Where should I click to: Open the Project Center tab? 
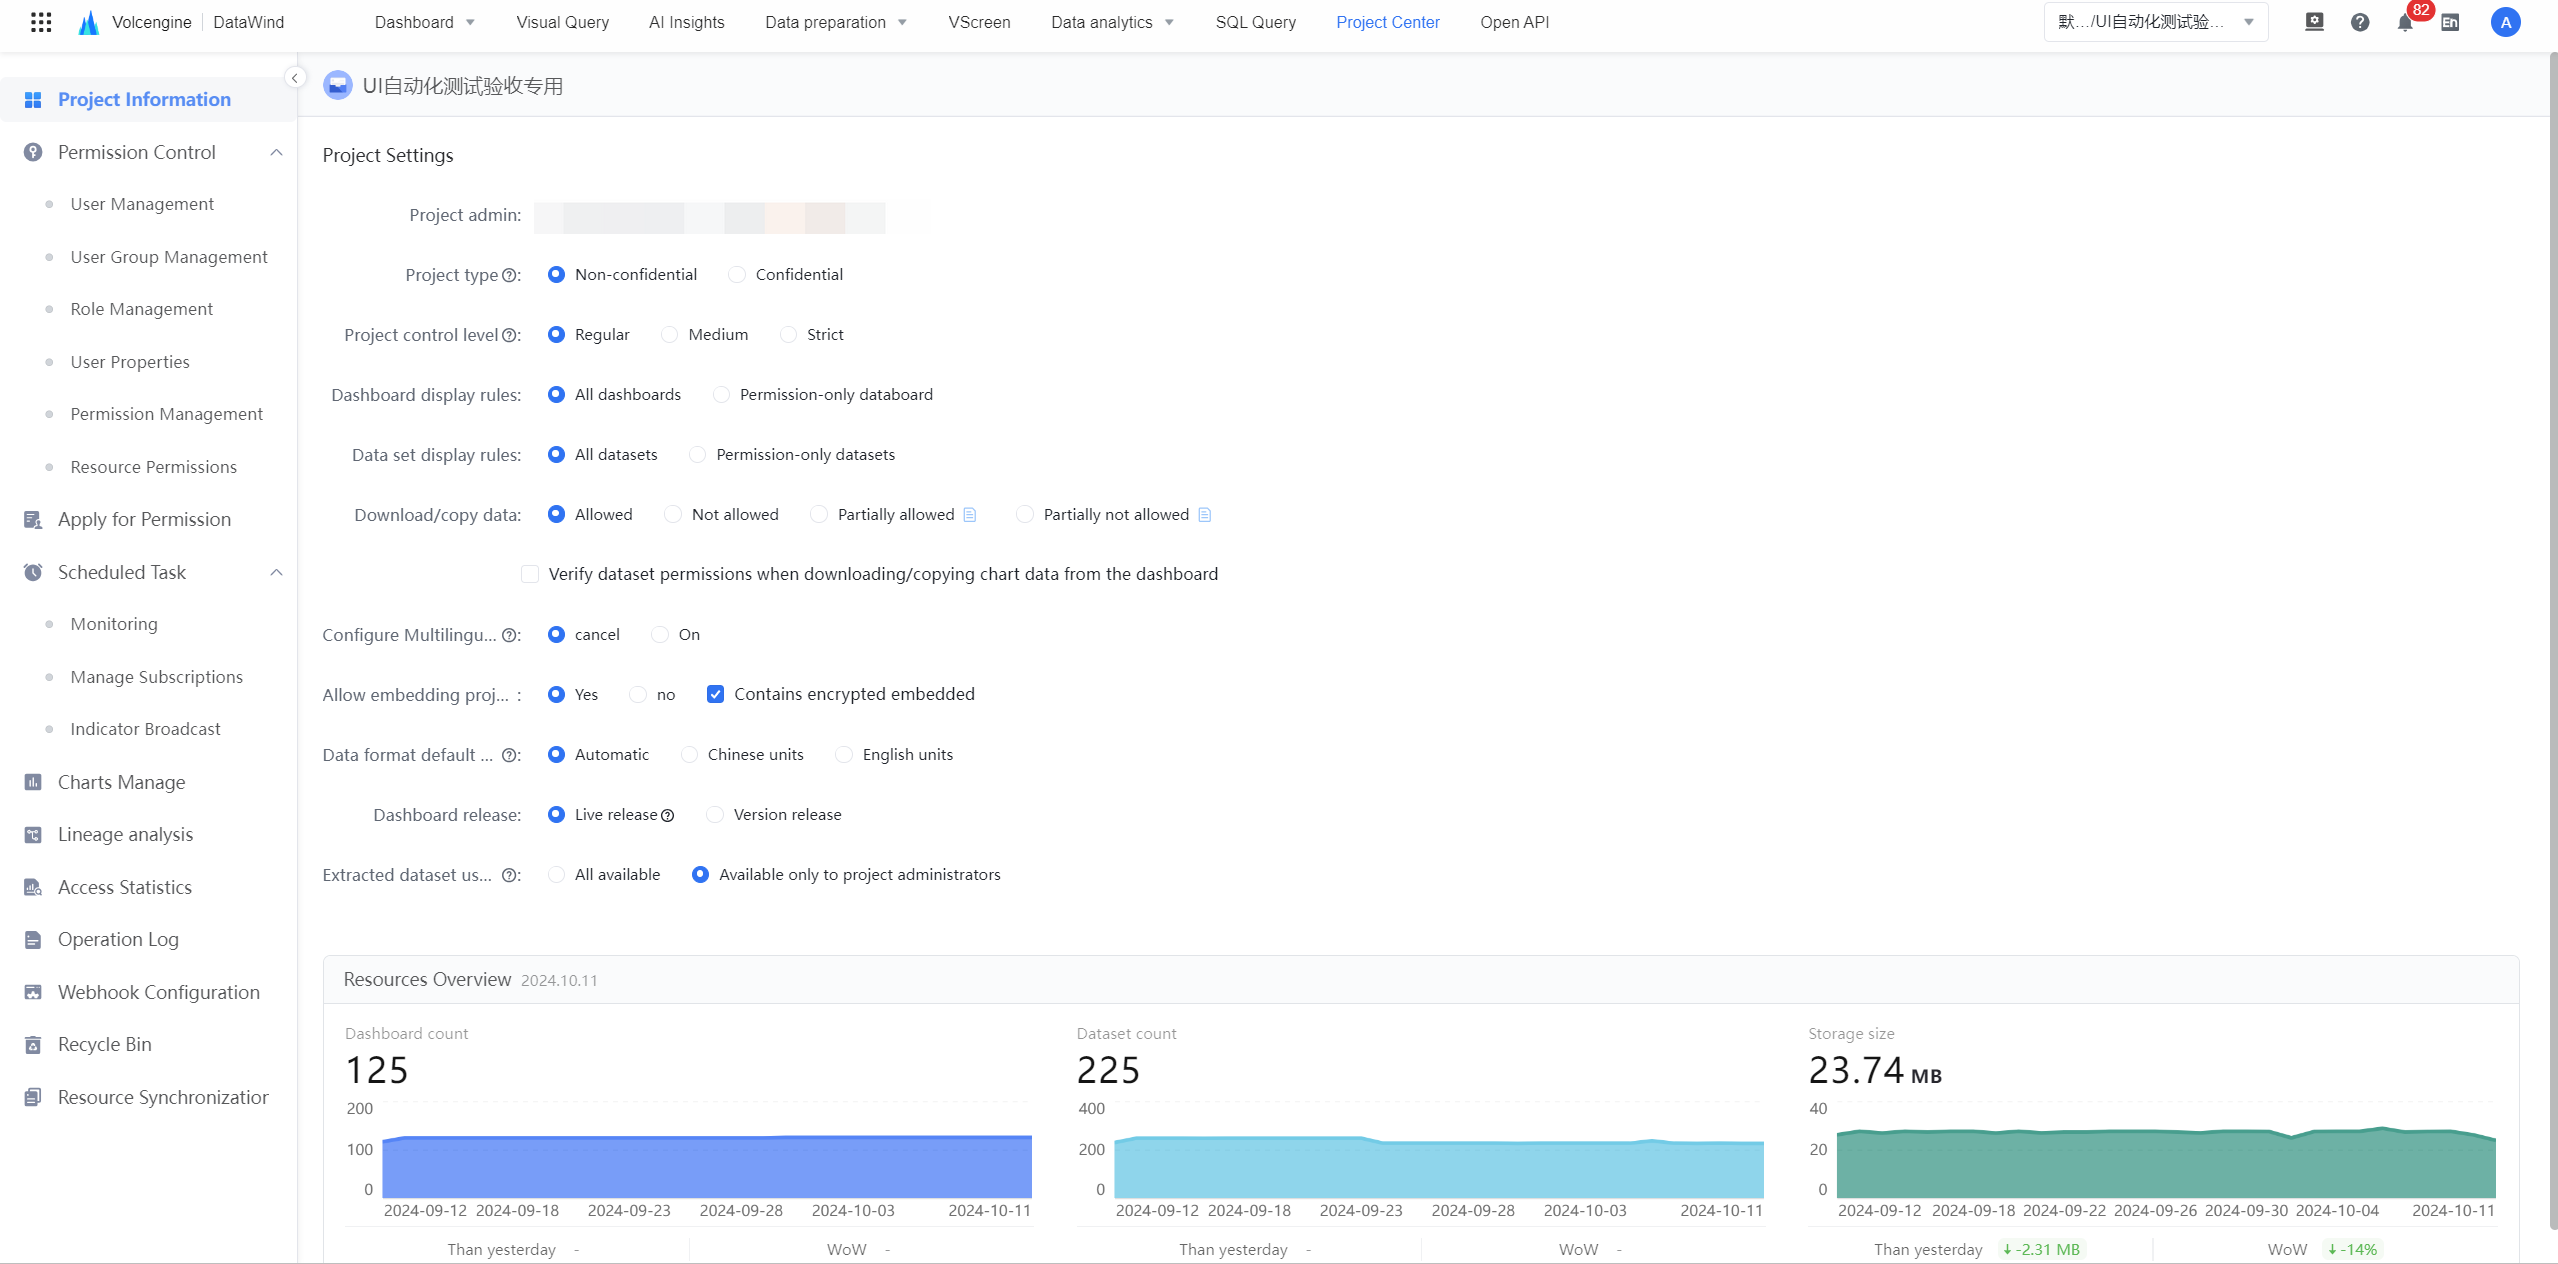(1387, 22)
